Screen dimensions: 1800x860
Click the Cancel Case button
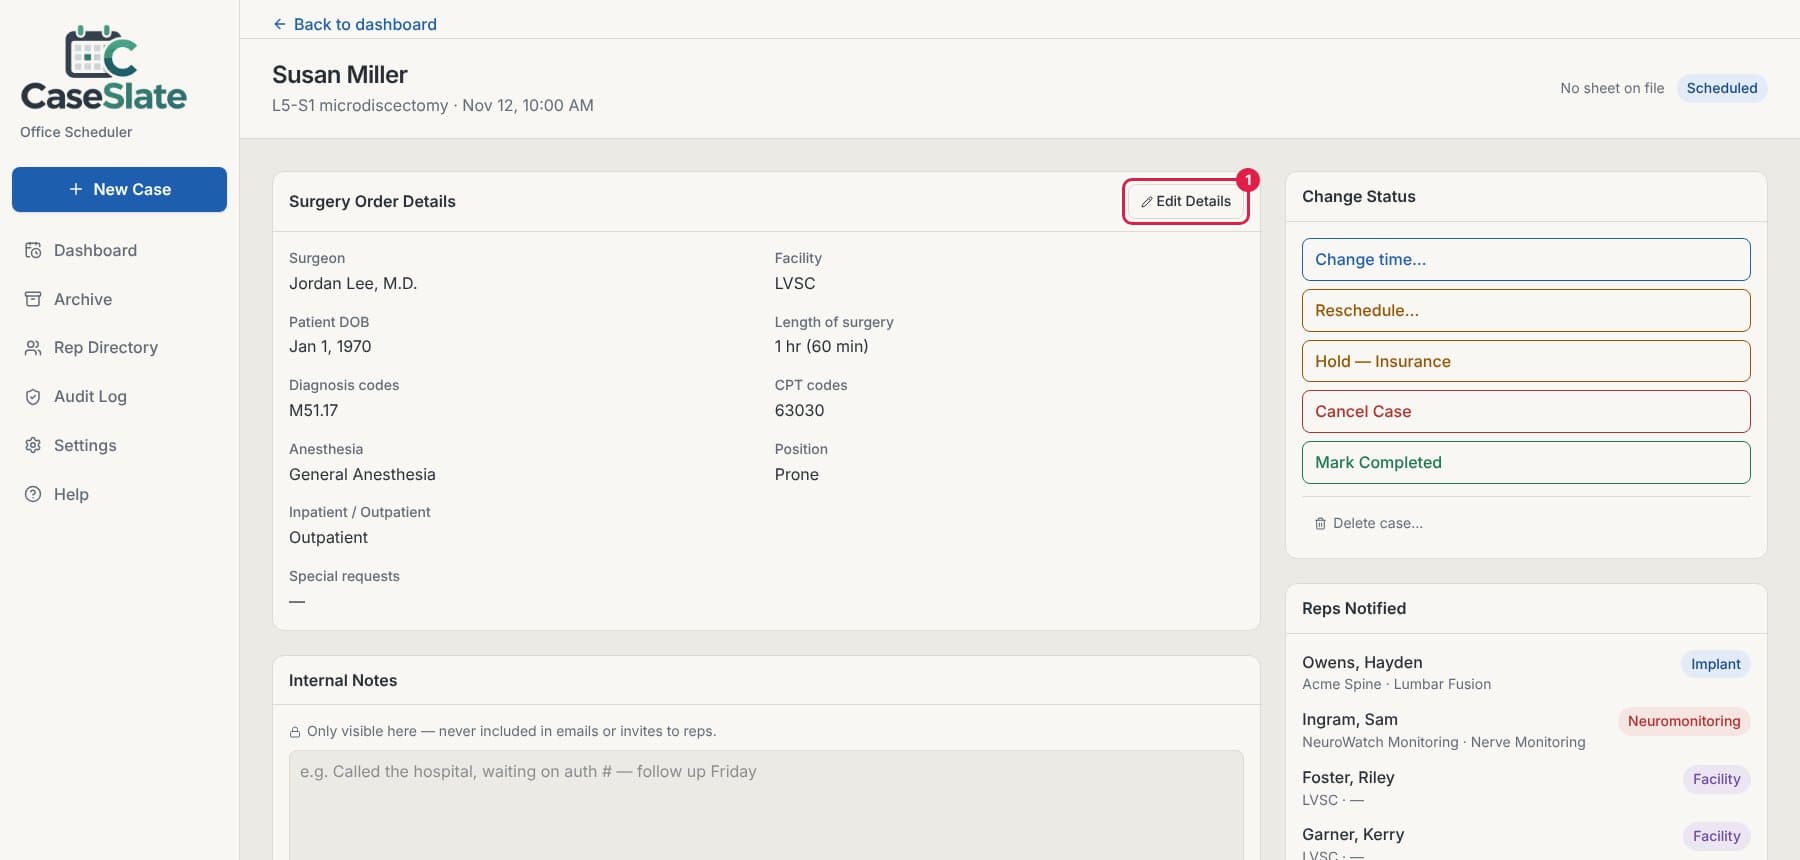click(1526, 411)
